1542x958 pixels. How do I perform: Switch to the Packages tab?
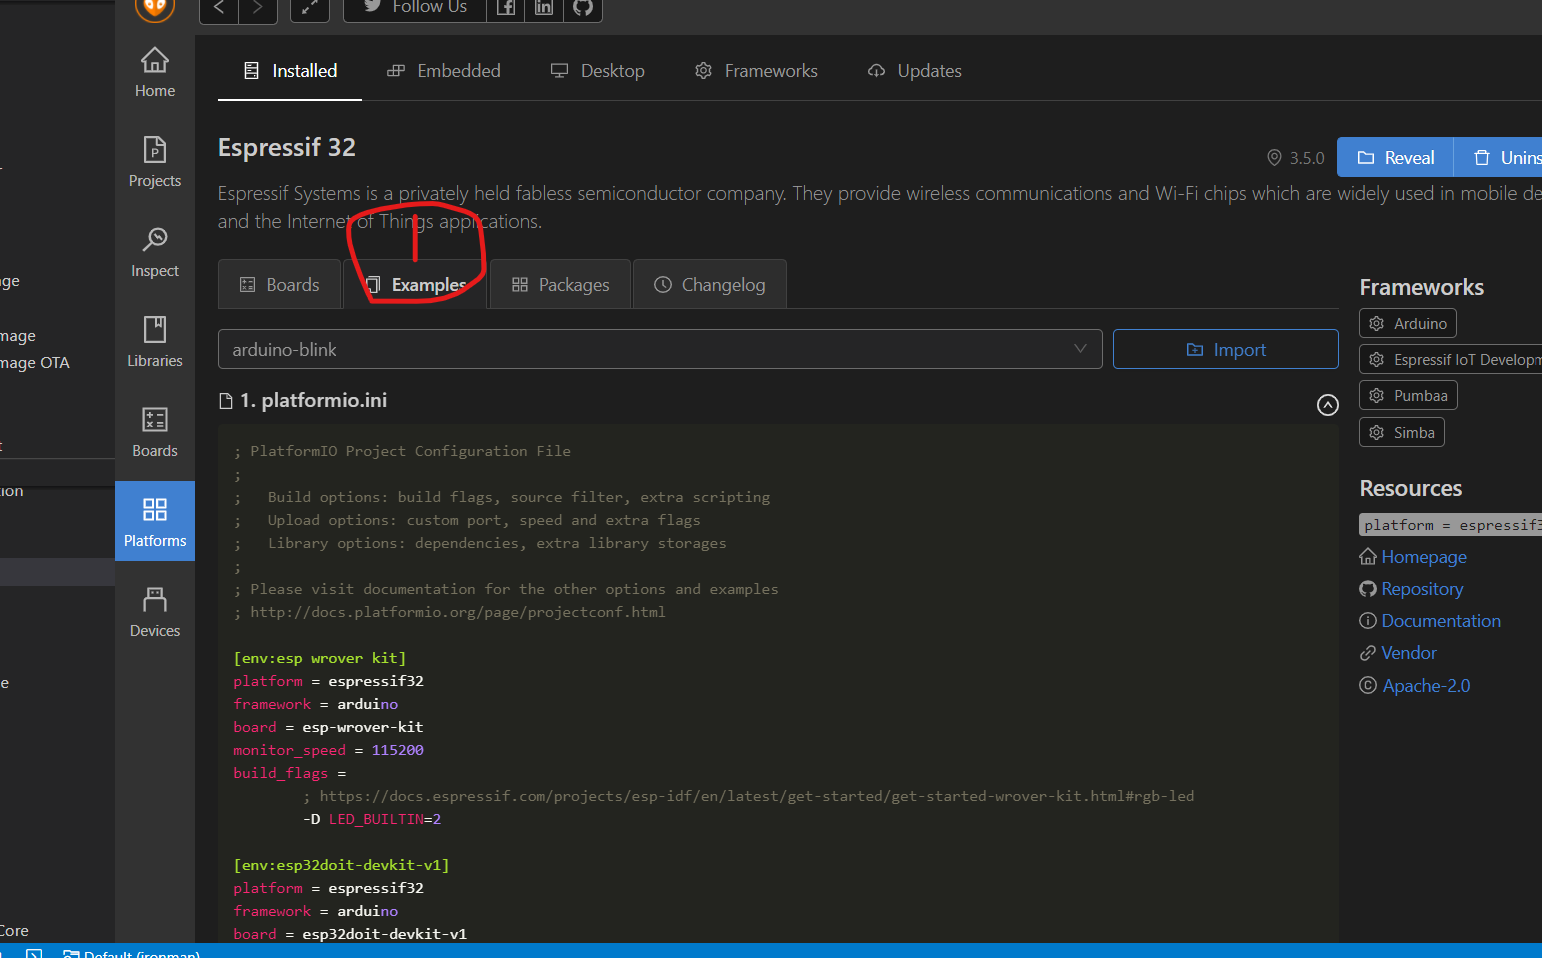coord(560,284)
